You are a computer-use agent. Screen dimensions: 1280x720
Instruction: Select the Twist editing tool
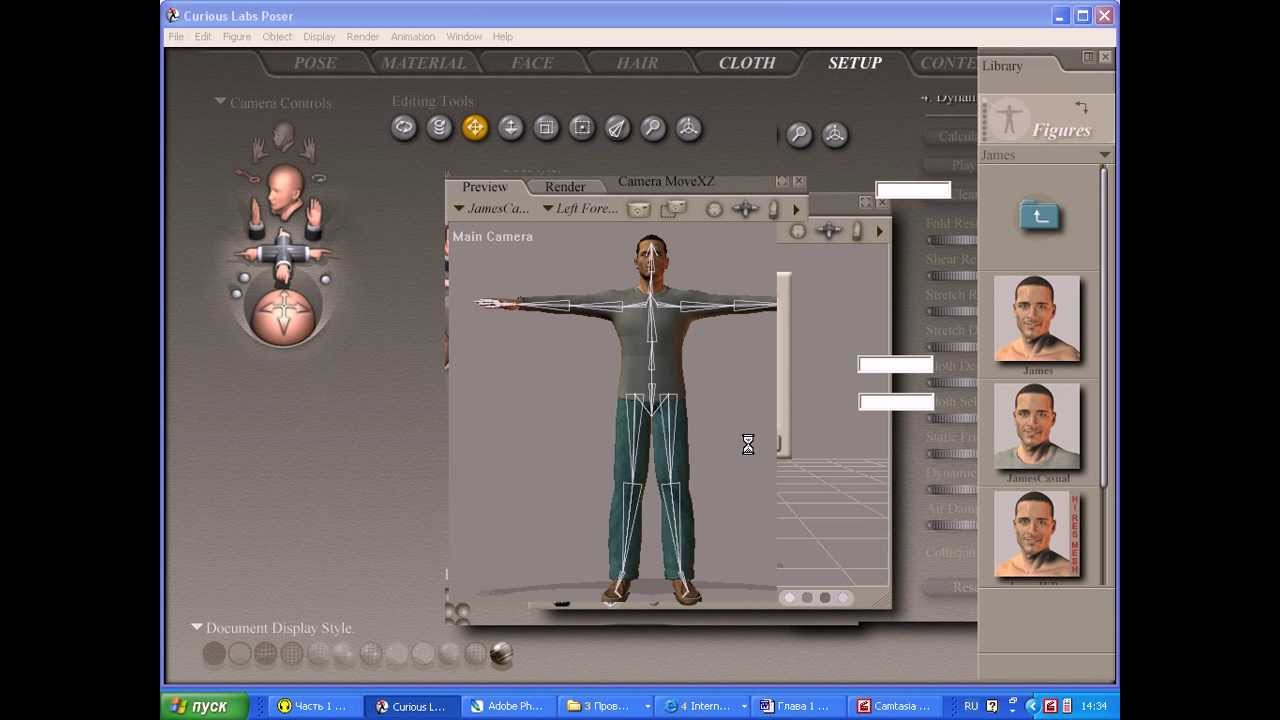click(439, 127)
